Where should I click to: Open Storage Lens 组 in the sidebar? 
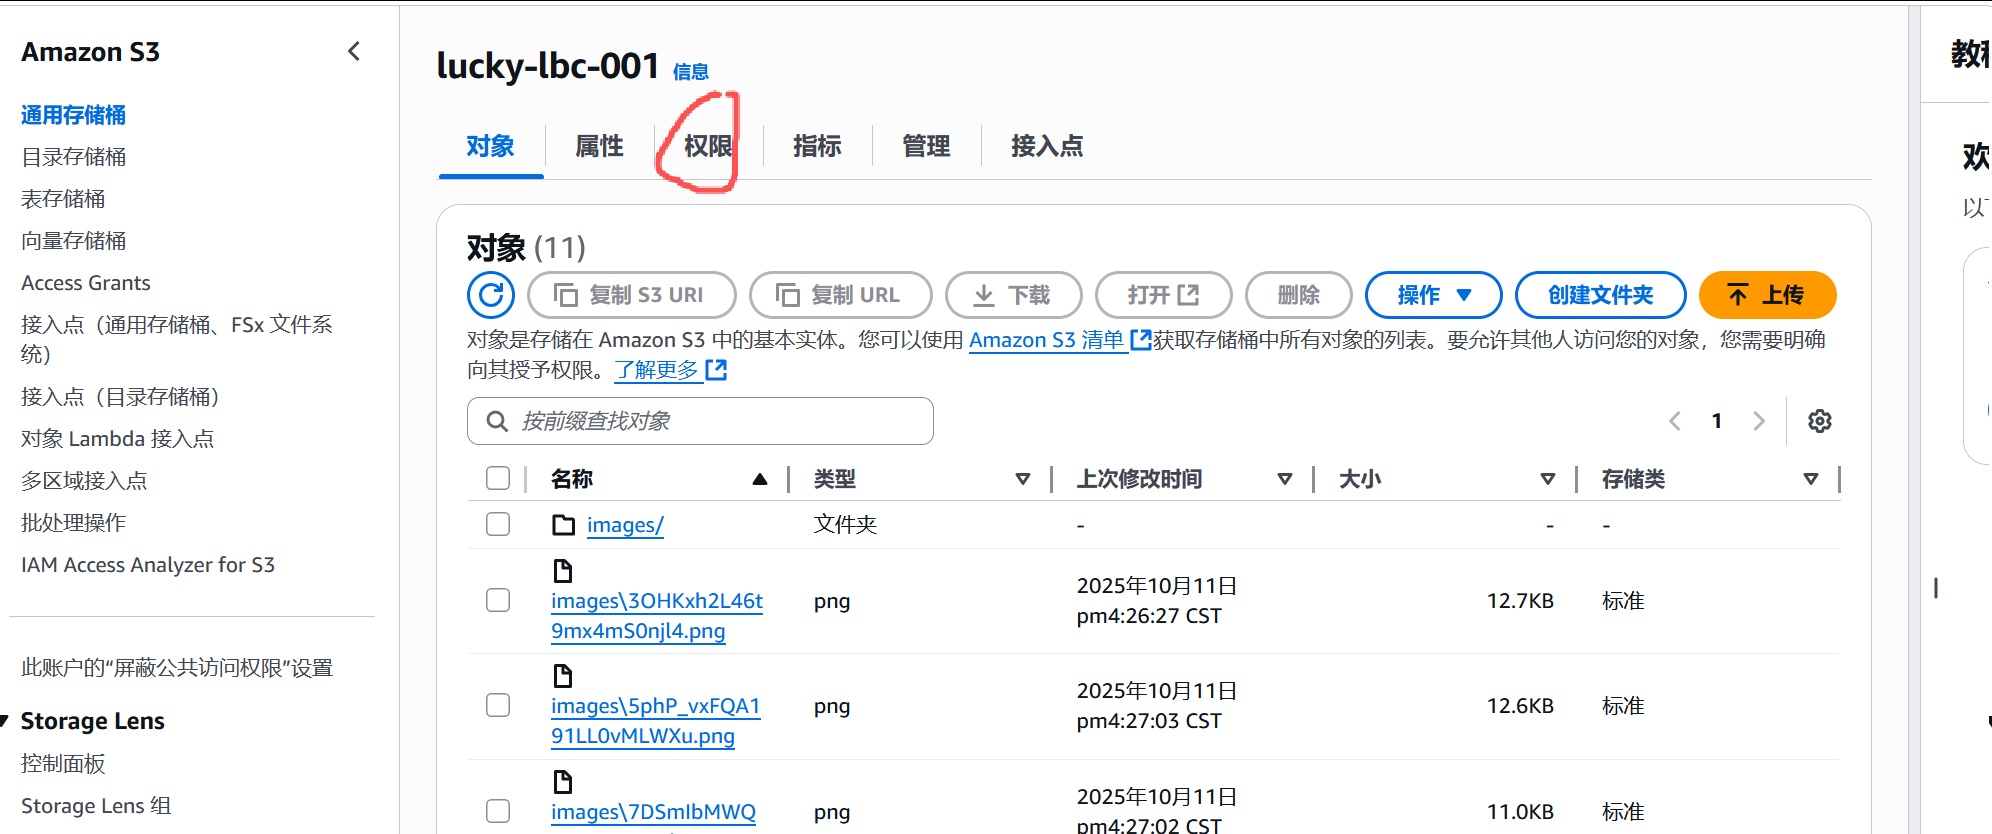pyautogui.click(x=96, y=806)
